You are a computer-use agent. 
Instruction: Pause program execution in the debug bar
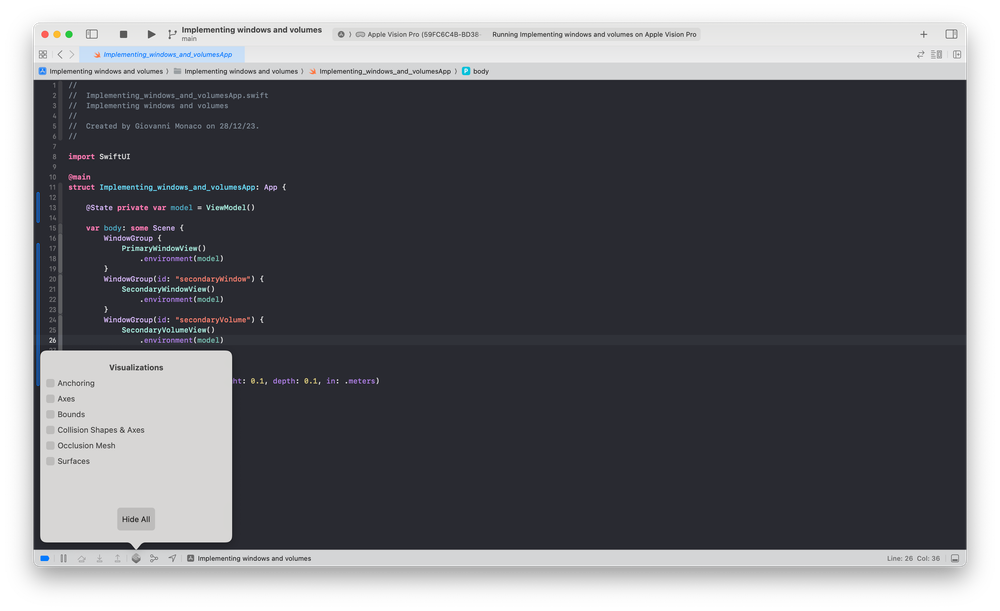(63, 558)
